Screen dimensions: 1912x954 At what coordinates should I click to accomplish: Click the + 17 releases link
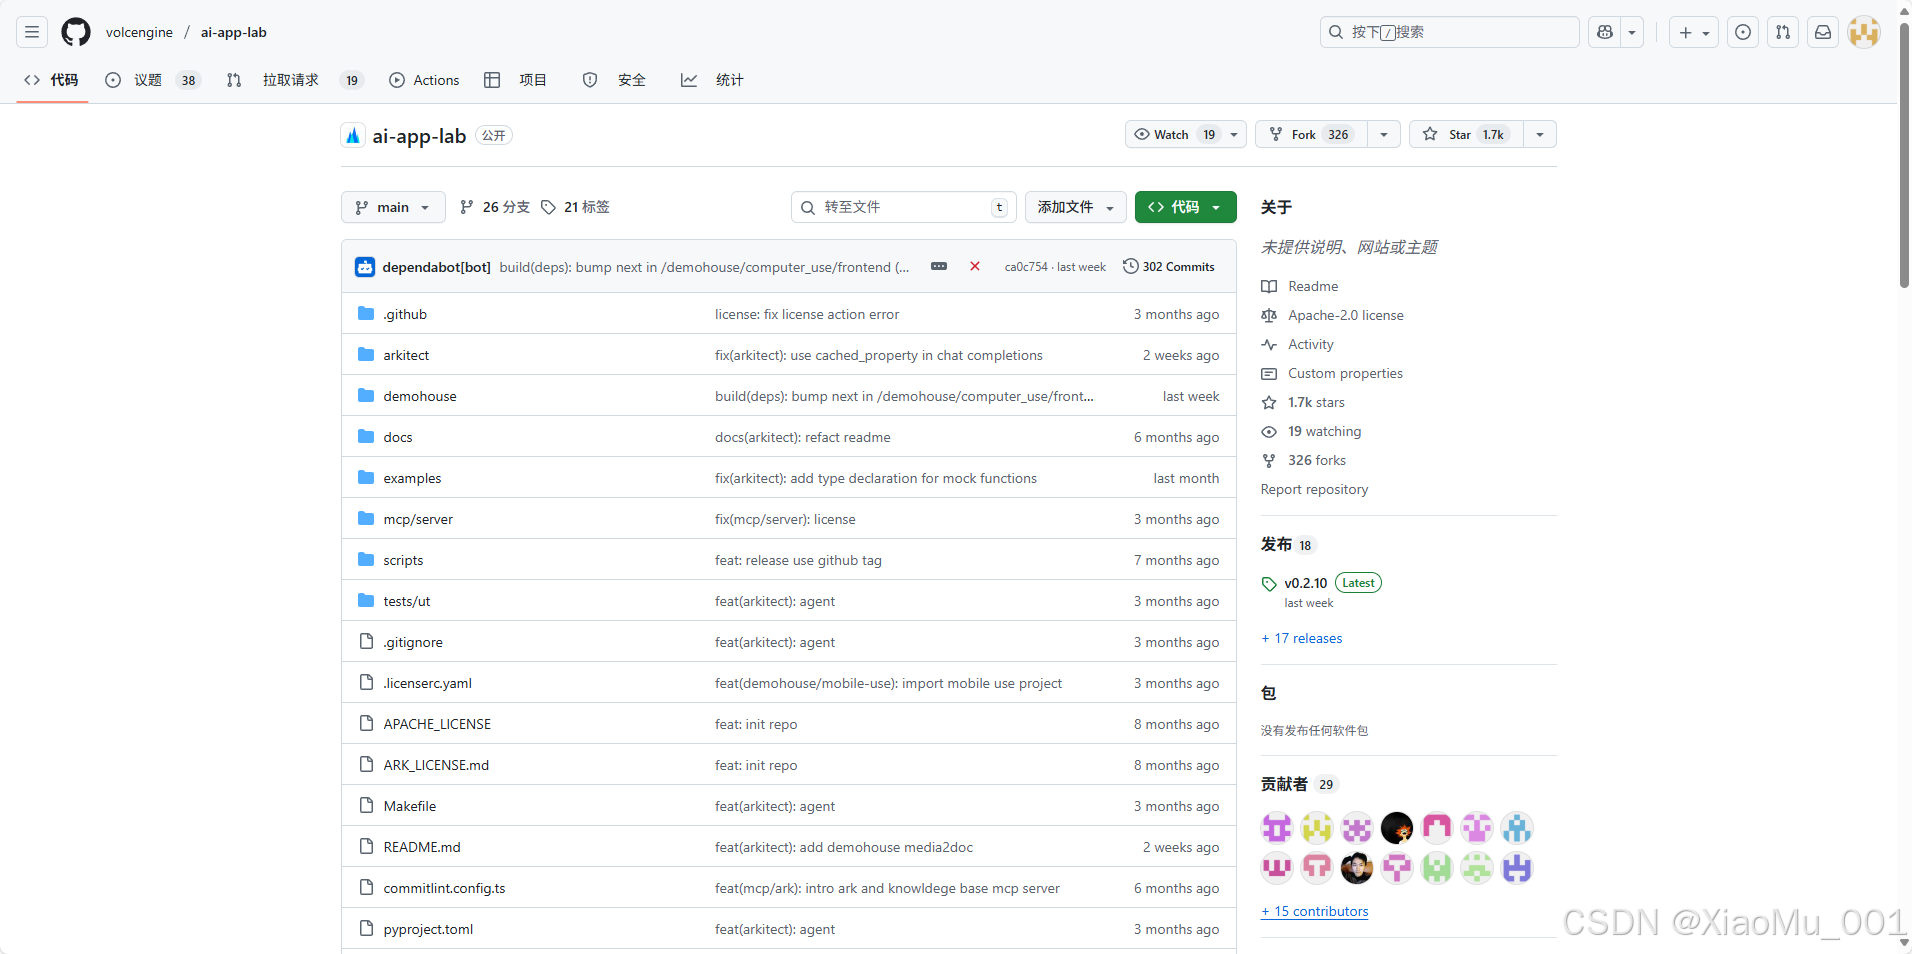[x=1302, y=638]
